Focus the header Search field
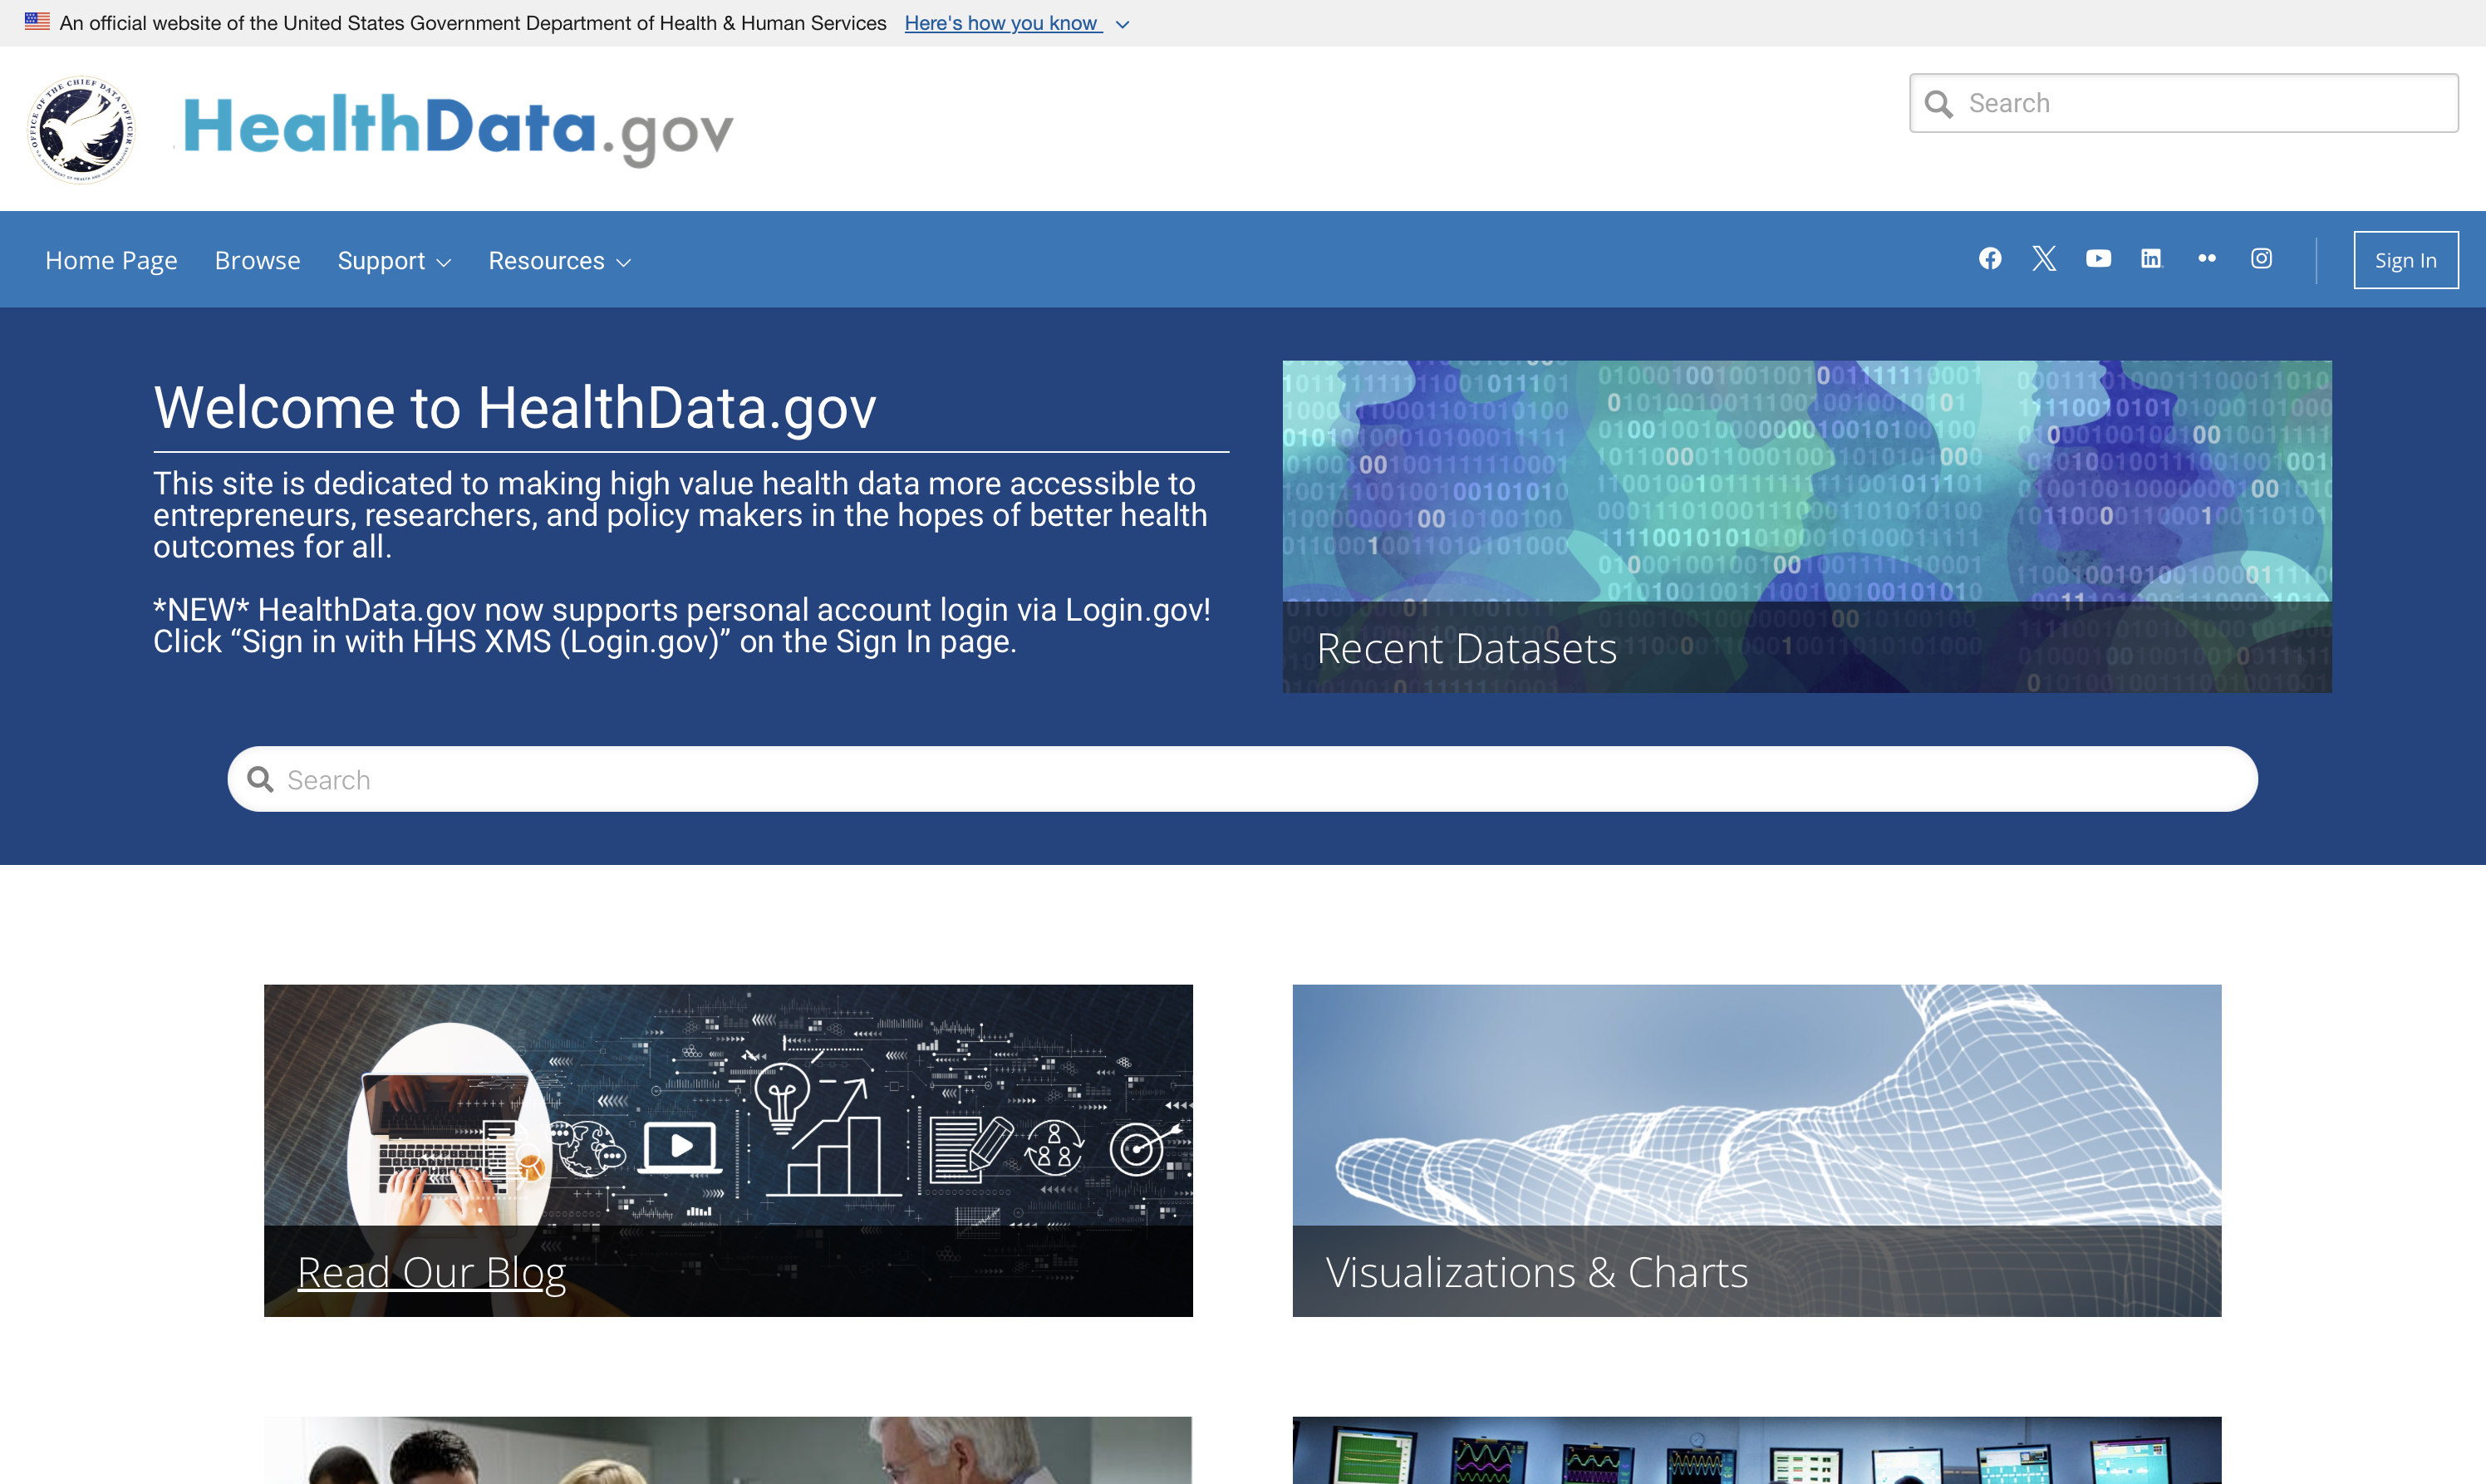 coord(2183,103)
